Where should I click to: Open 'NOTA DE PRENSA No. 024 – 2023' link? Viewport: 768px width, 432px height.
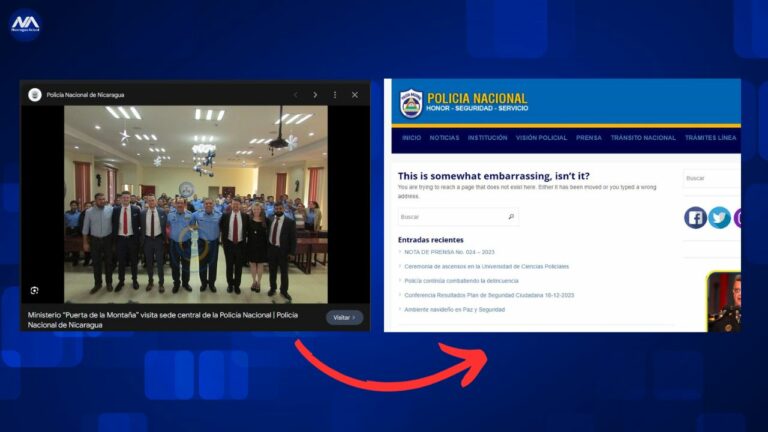point(449,252)
